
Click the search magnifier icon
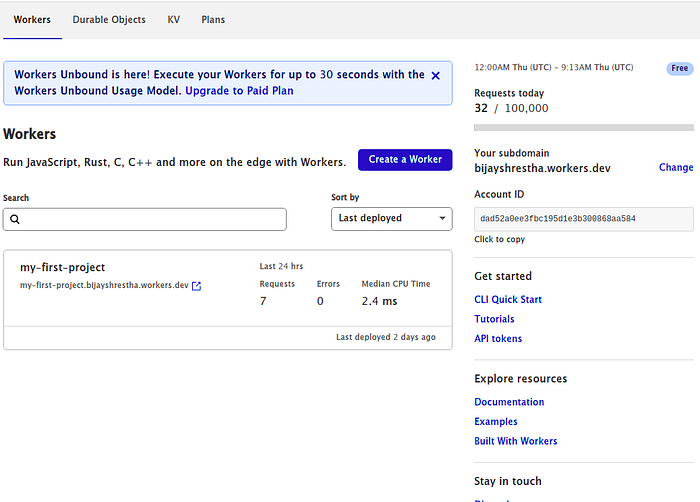pos(15,219)
